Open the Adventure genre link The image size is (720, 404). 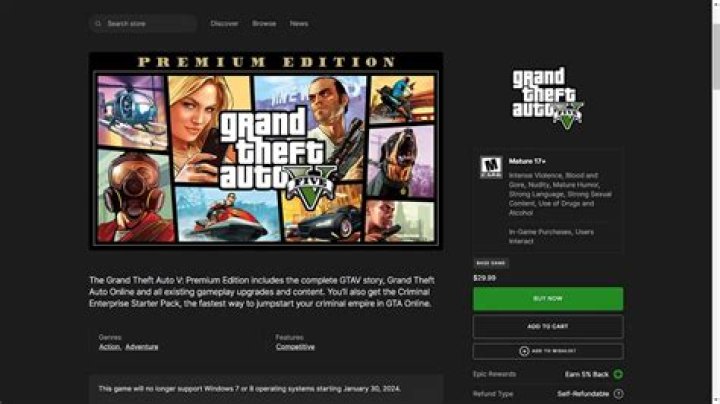pyautogui.click(x=141, y=347)
